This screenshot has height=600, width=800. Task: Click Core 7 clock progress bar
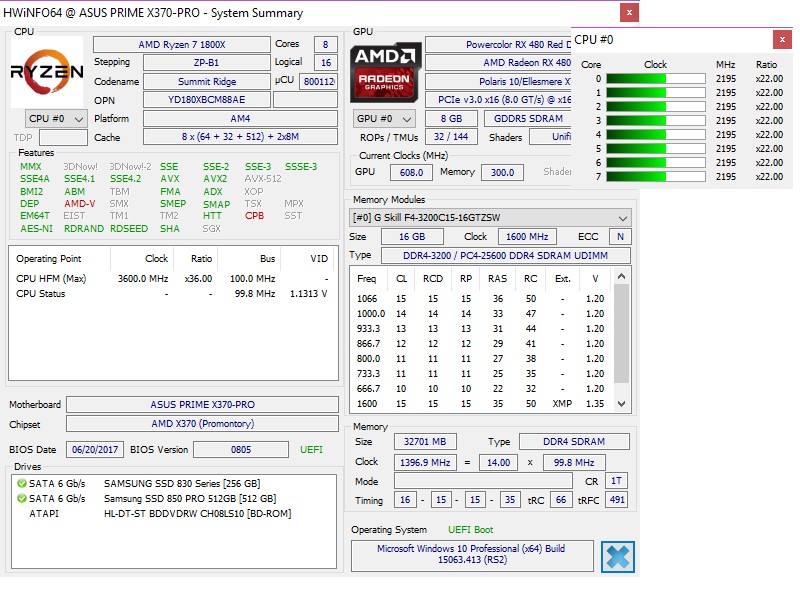coord(656,177)
